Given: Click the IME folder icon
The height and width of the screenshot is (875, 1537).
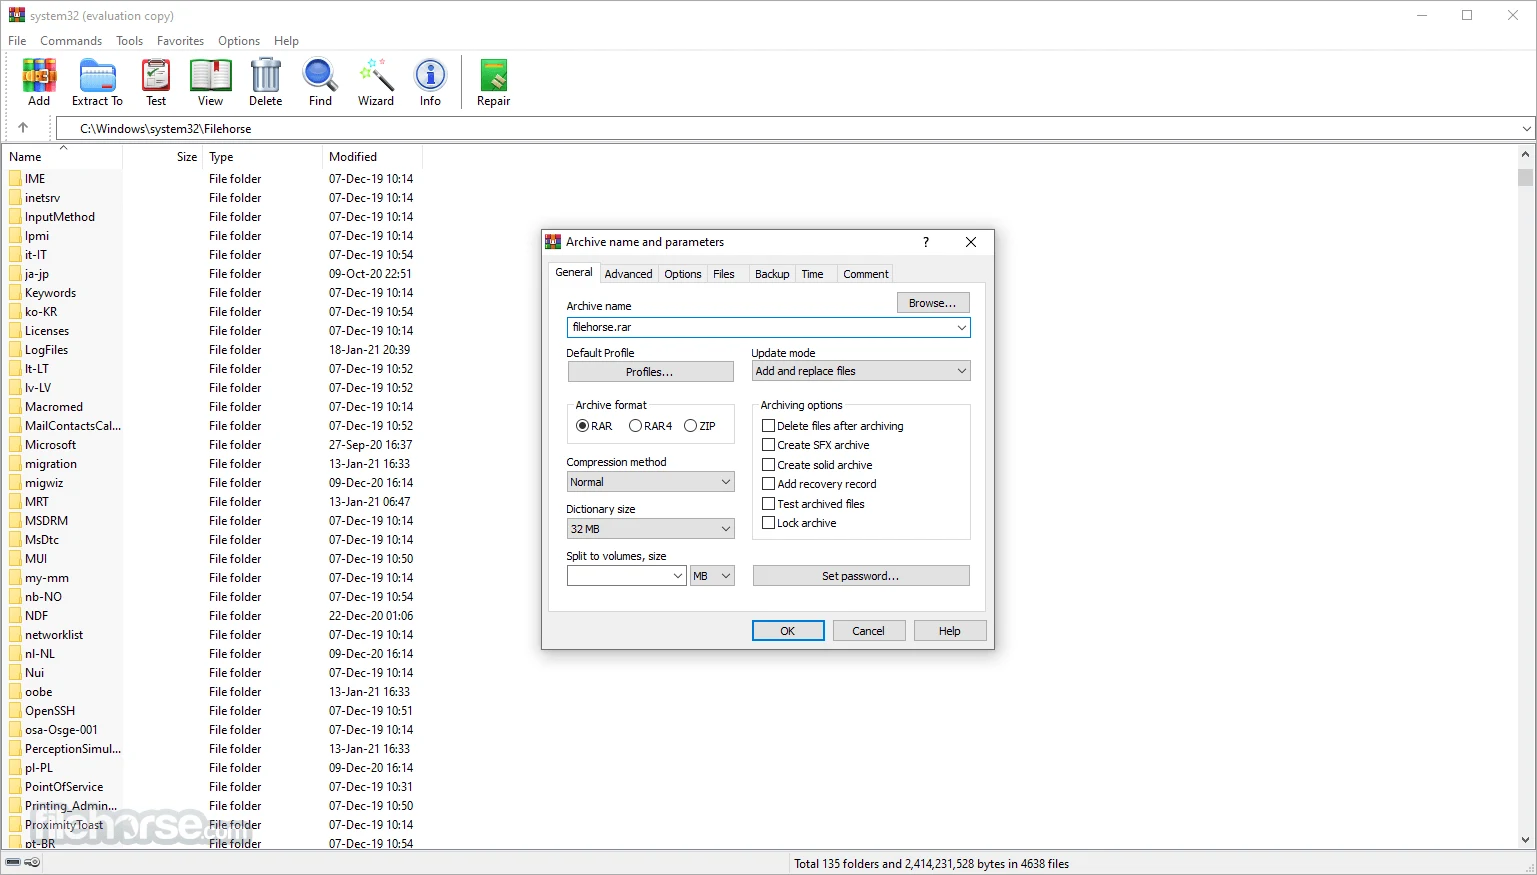Looking at the screenshot, I should [15, 179].
